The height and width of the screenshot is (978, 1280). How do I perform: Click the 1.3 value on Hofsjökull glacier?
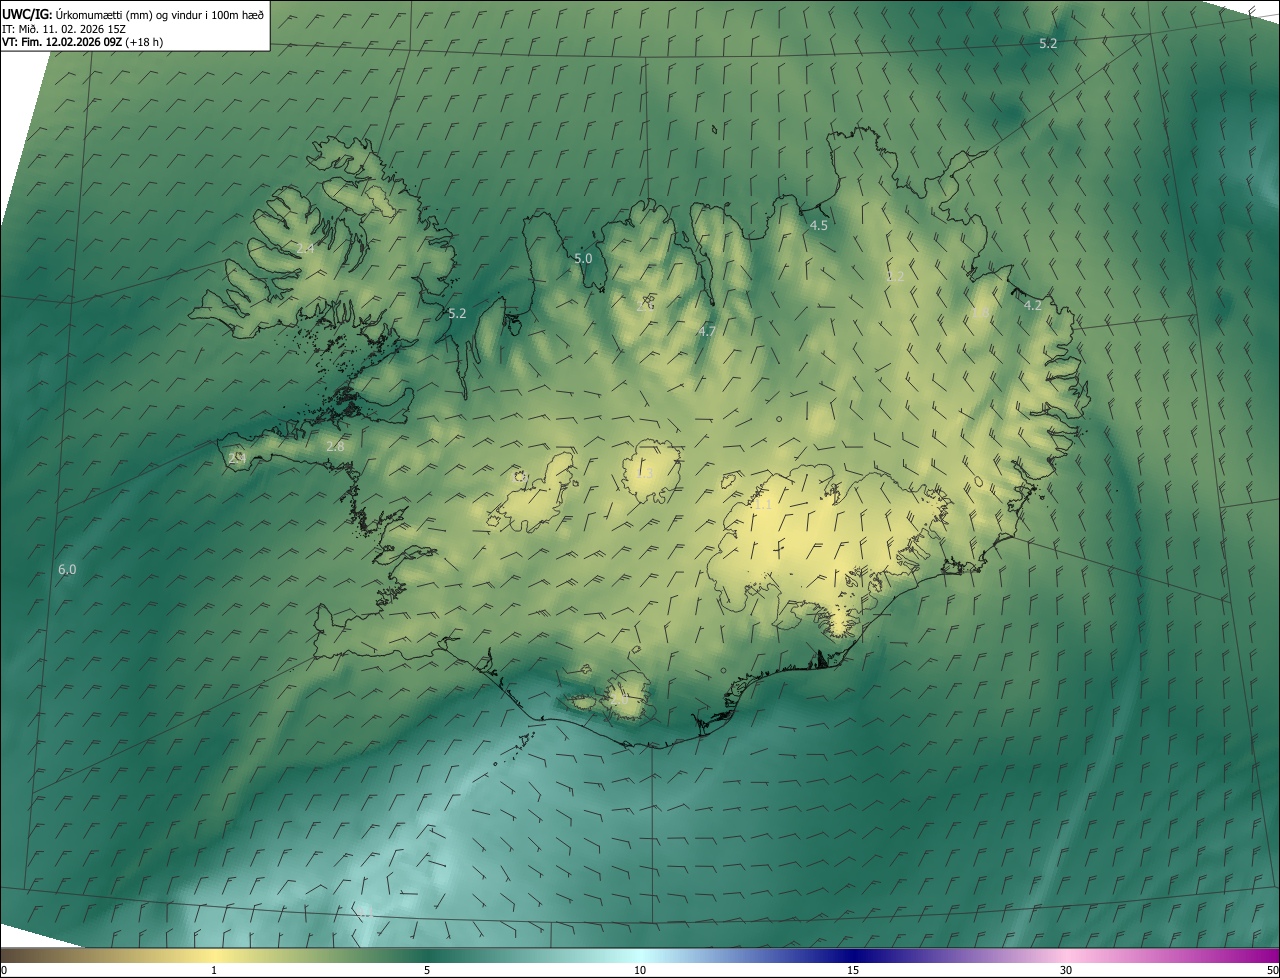(x=645, y=474)
